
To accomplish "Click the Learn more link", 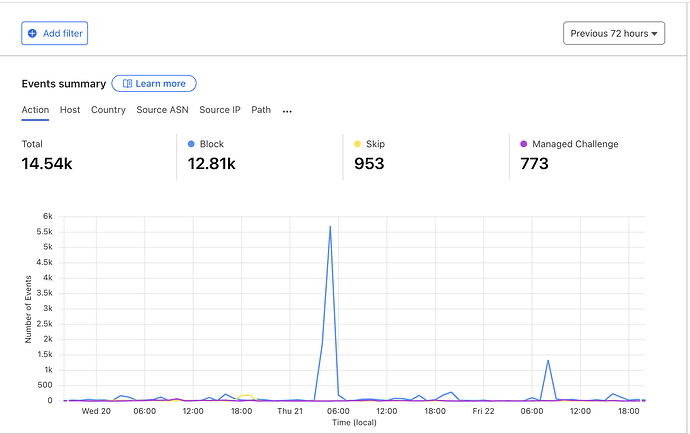I will tap(154, 84).
